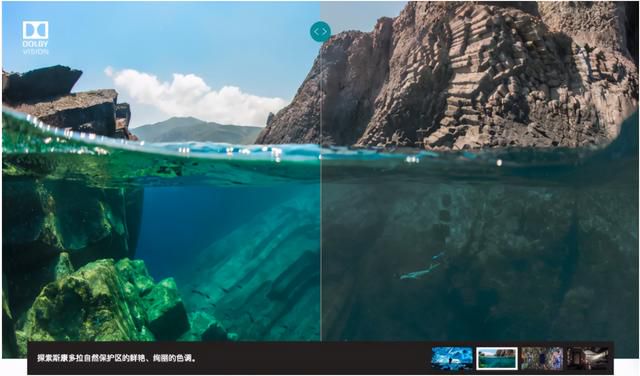This screenshot has height=376, width=640.
Task: Select the blue ice cave thumbnail
Action: tap(452, 358)
